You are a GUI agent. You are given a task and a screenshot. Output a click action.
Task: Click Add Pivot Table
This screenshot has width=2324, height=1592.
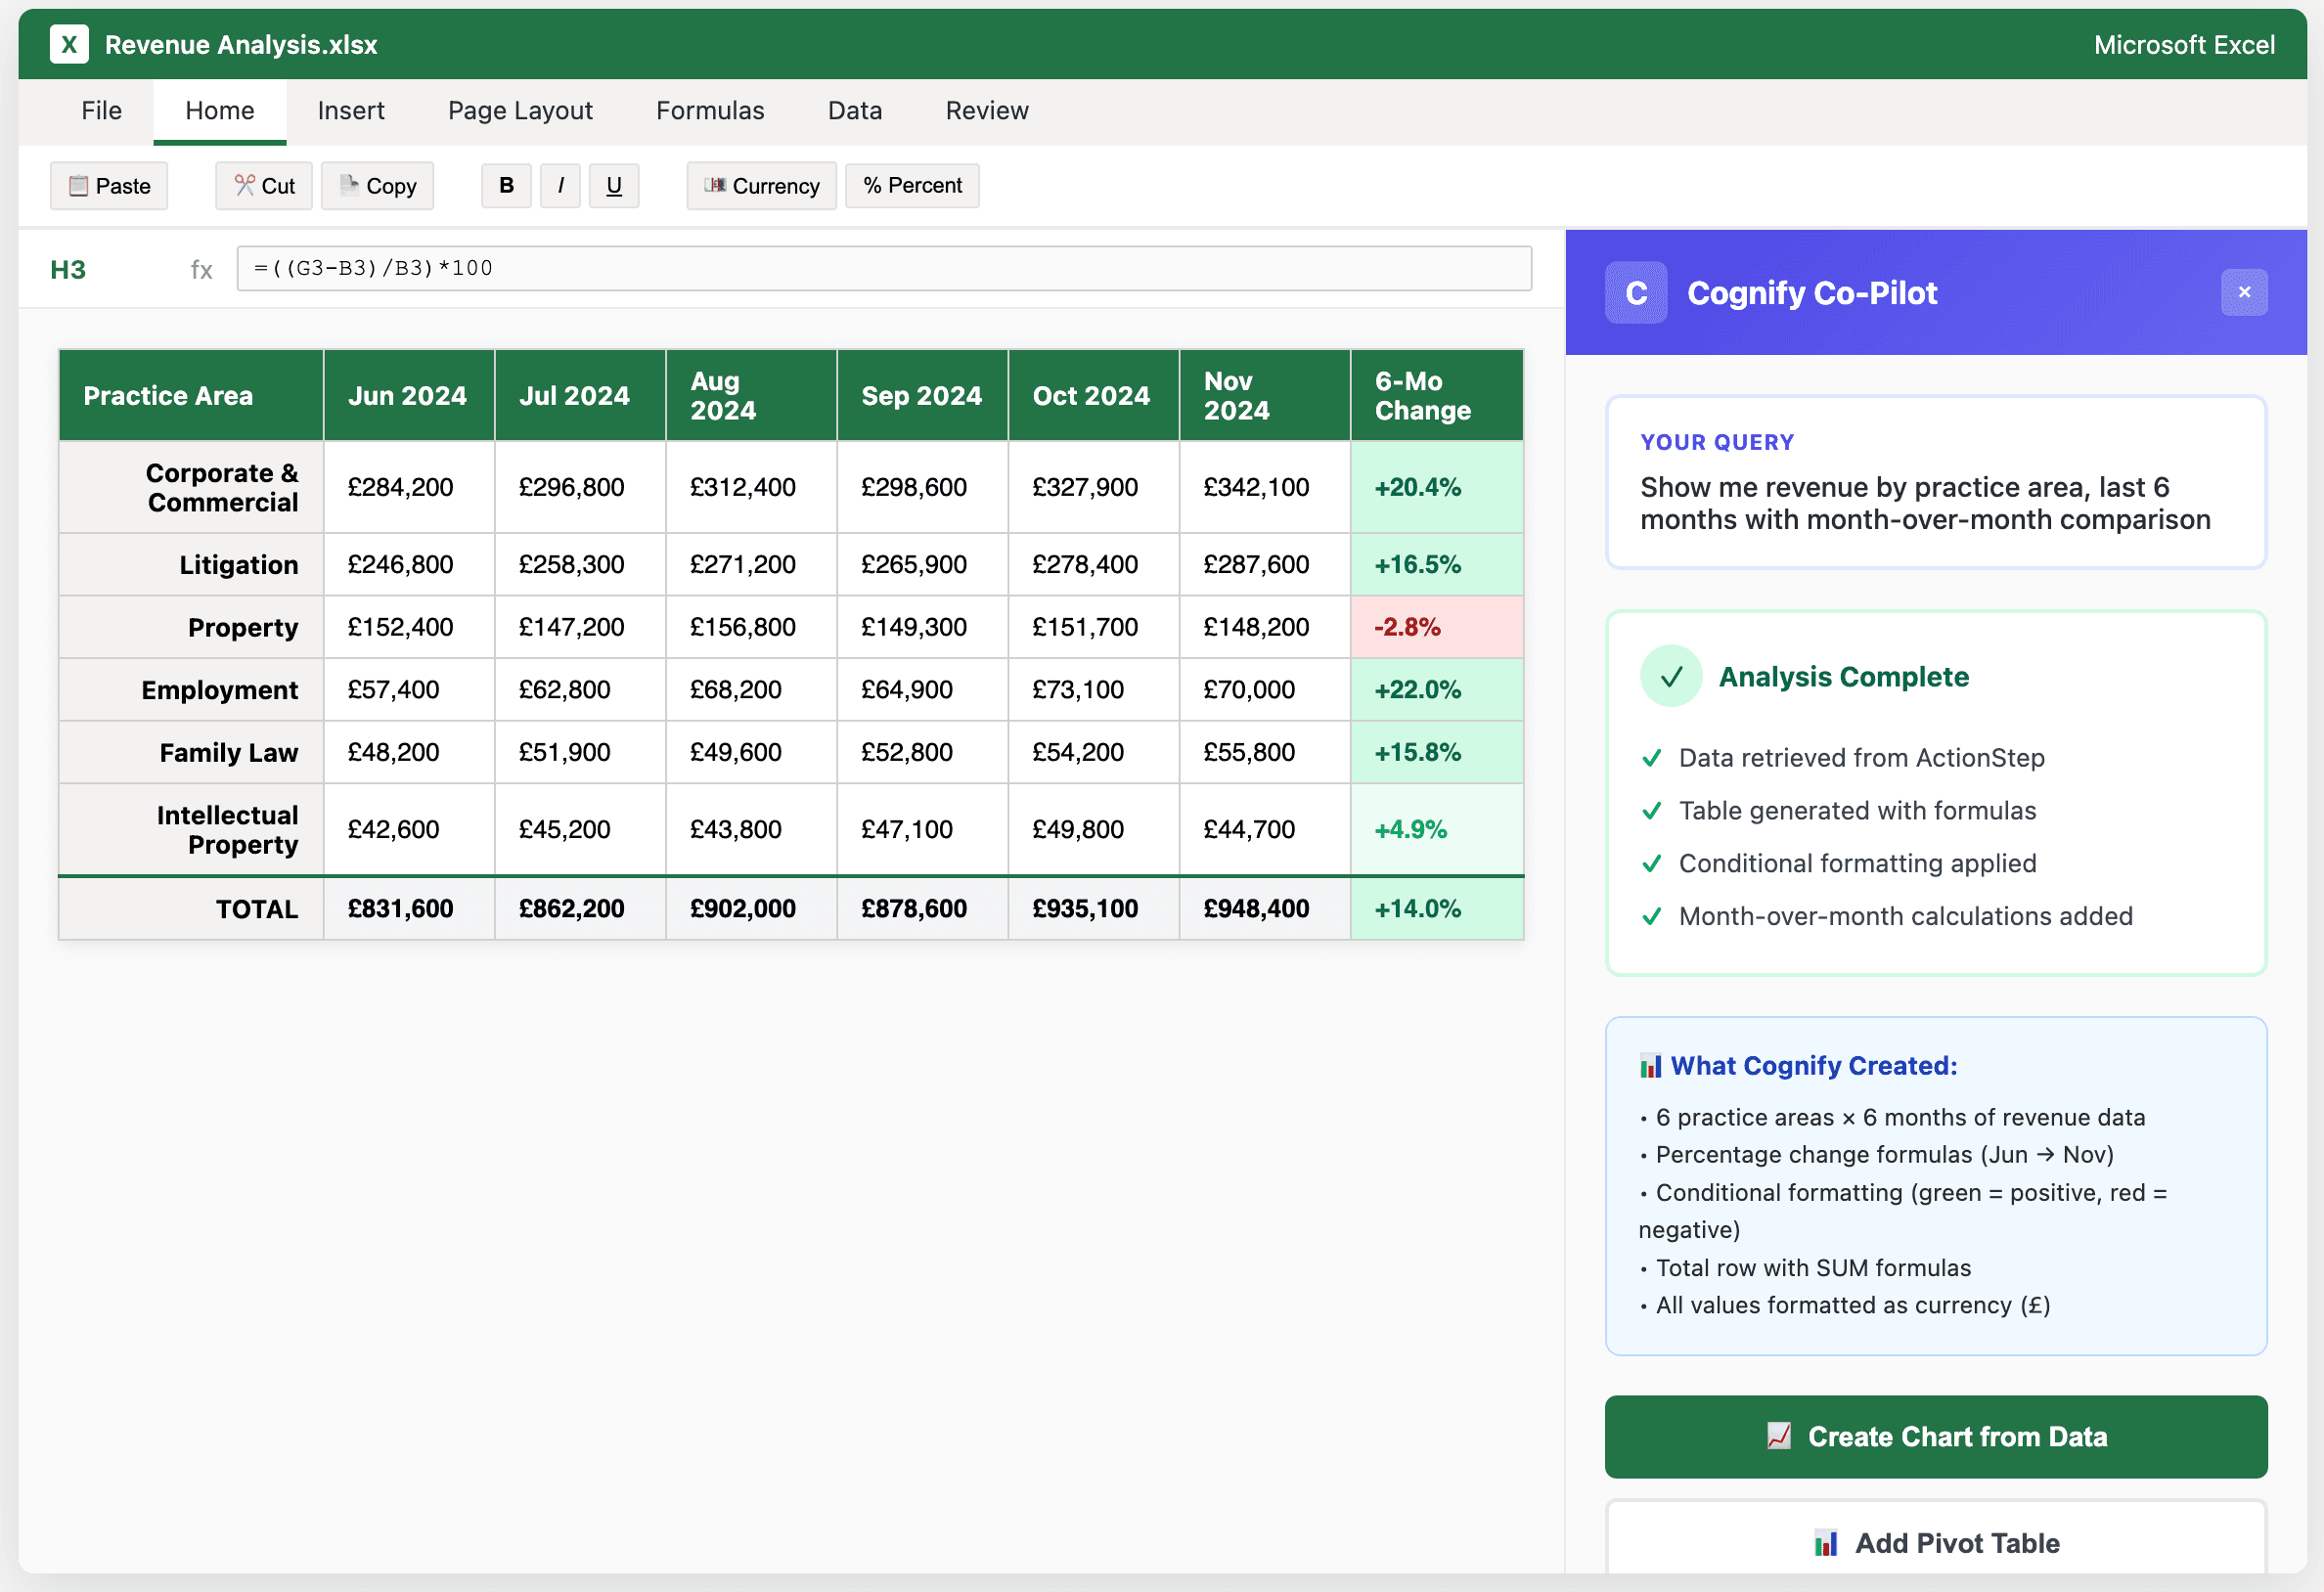[1936, 1543]
